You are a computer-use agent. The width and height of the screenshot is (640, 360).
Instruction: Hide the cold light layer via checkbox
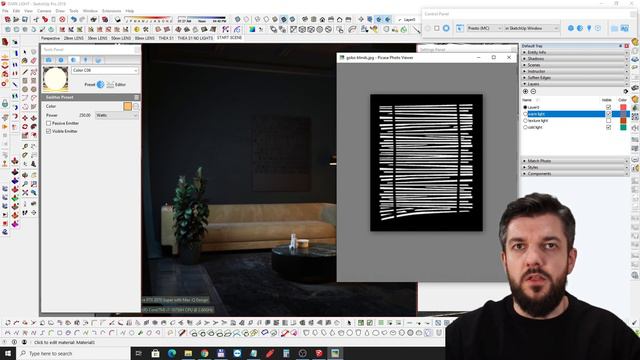(609, 127)
